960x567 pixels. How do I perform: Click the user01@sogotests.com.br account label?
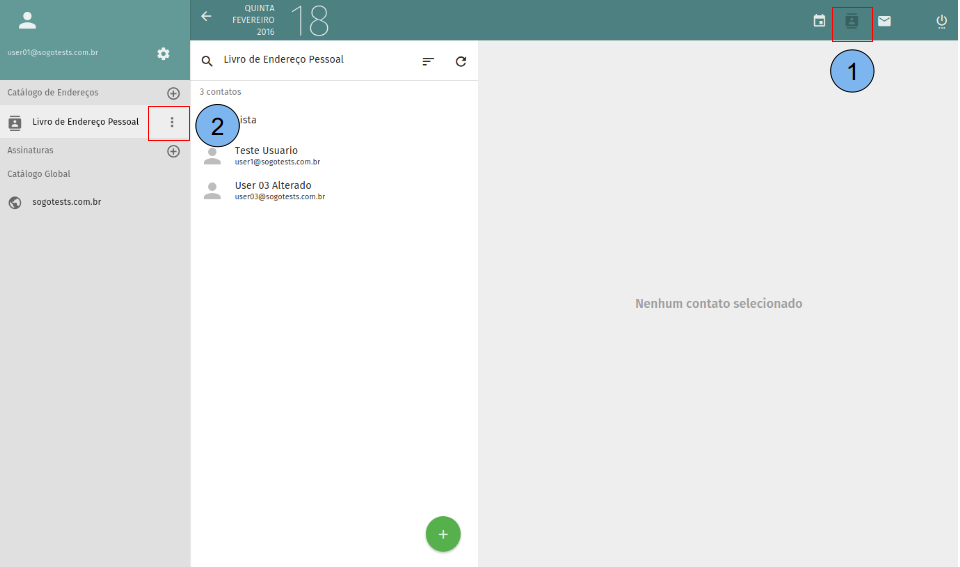click(x=52, y=52)
